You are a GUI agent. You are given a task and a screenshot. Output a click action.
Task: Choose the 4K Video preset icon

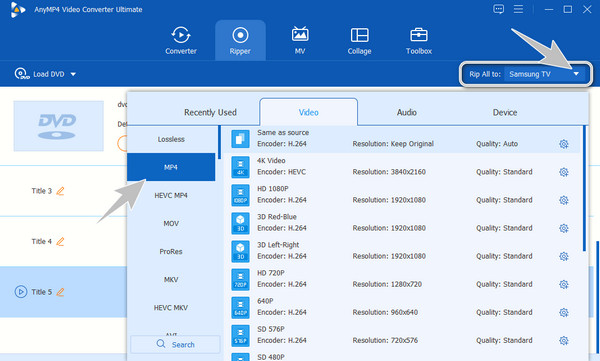pos(240,167)
